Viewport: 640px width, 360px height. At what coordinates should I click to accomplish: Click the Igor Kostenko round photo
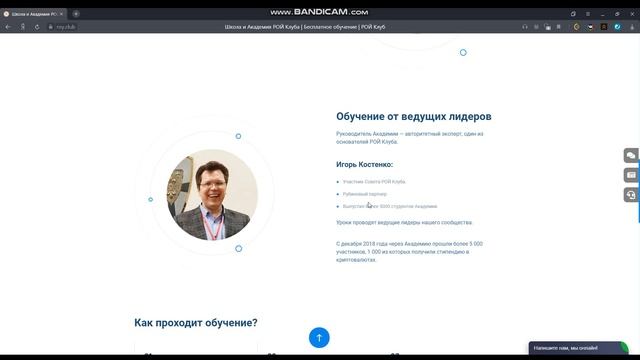(x=212, y=195)
